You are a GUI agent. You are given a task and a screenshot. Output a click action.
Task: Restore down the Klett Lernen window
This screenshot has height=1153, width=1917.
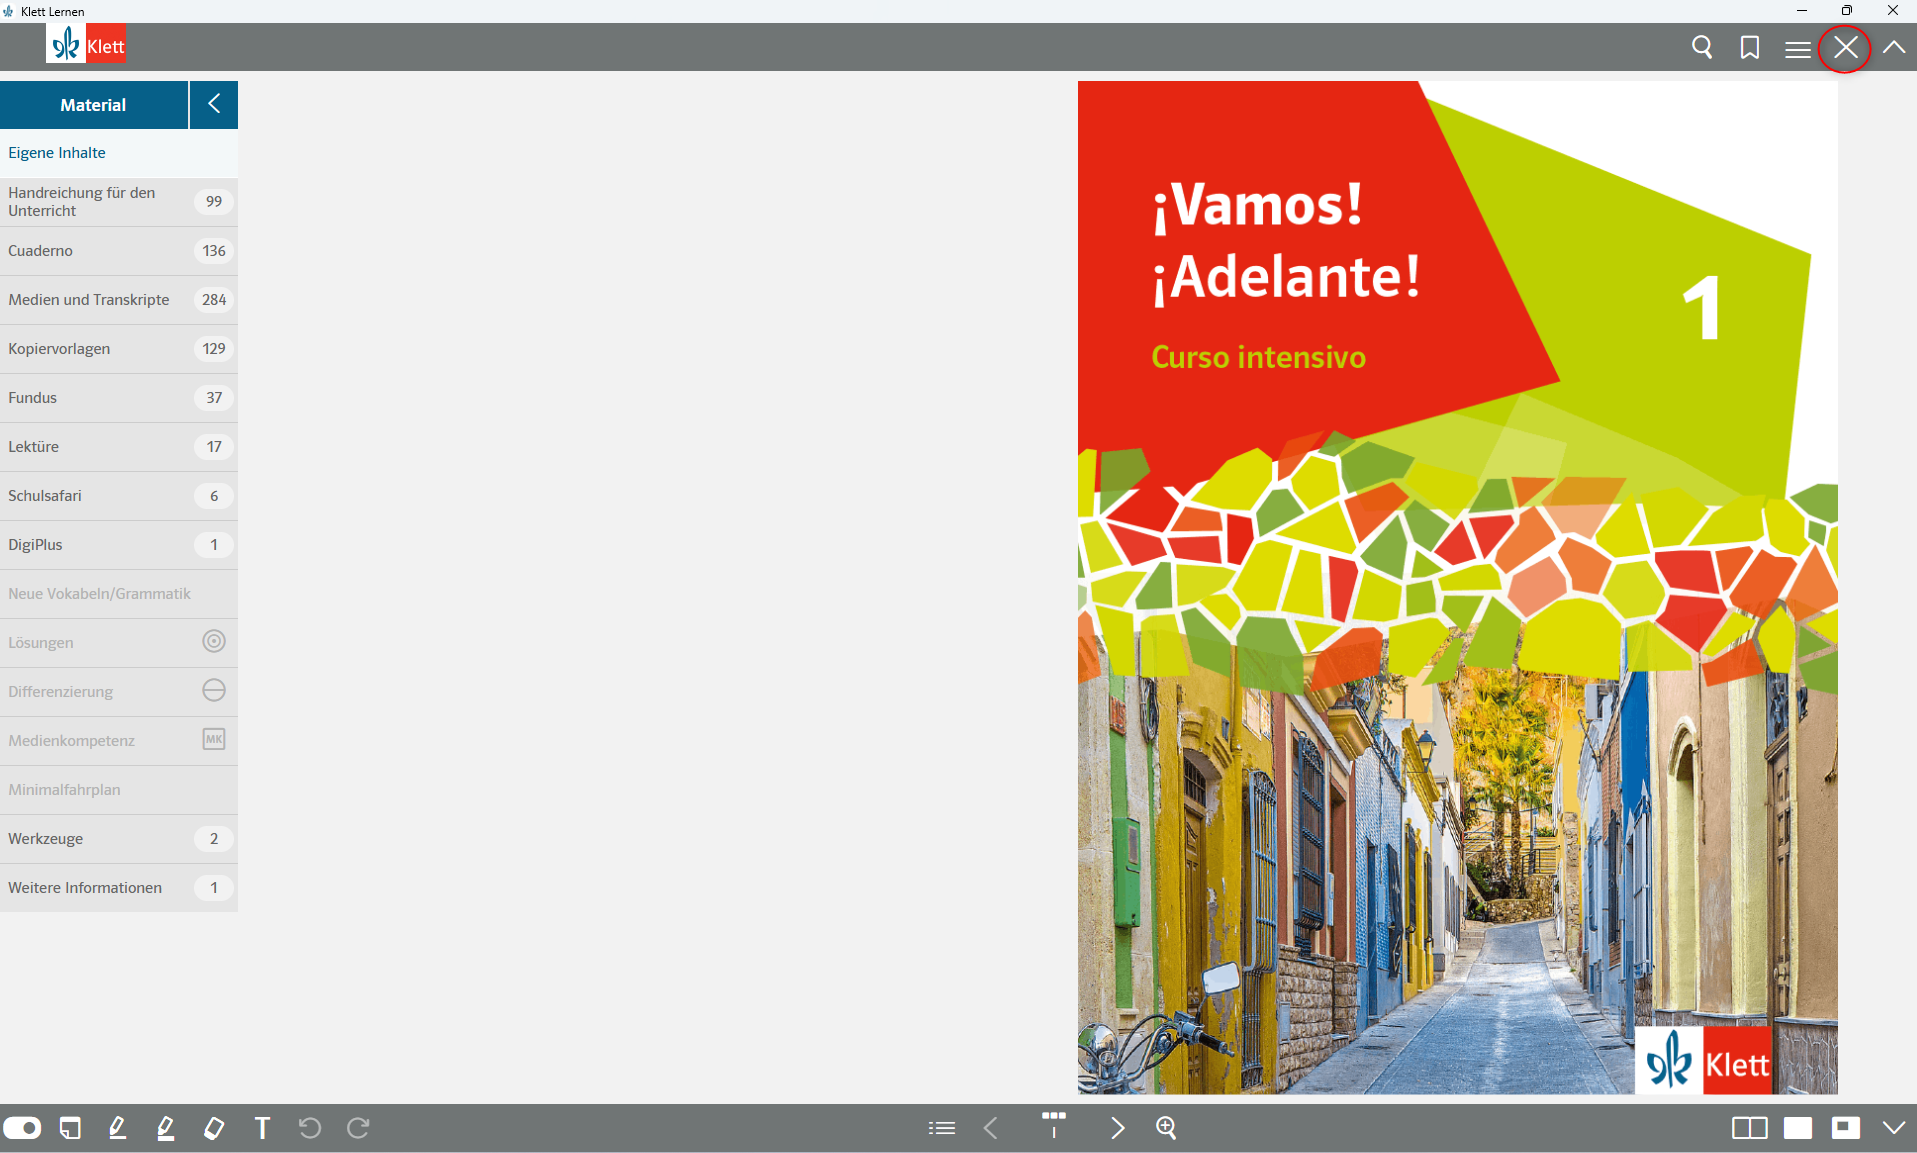(1847, 11)
